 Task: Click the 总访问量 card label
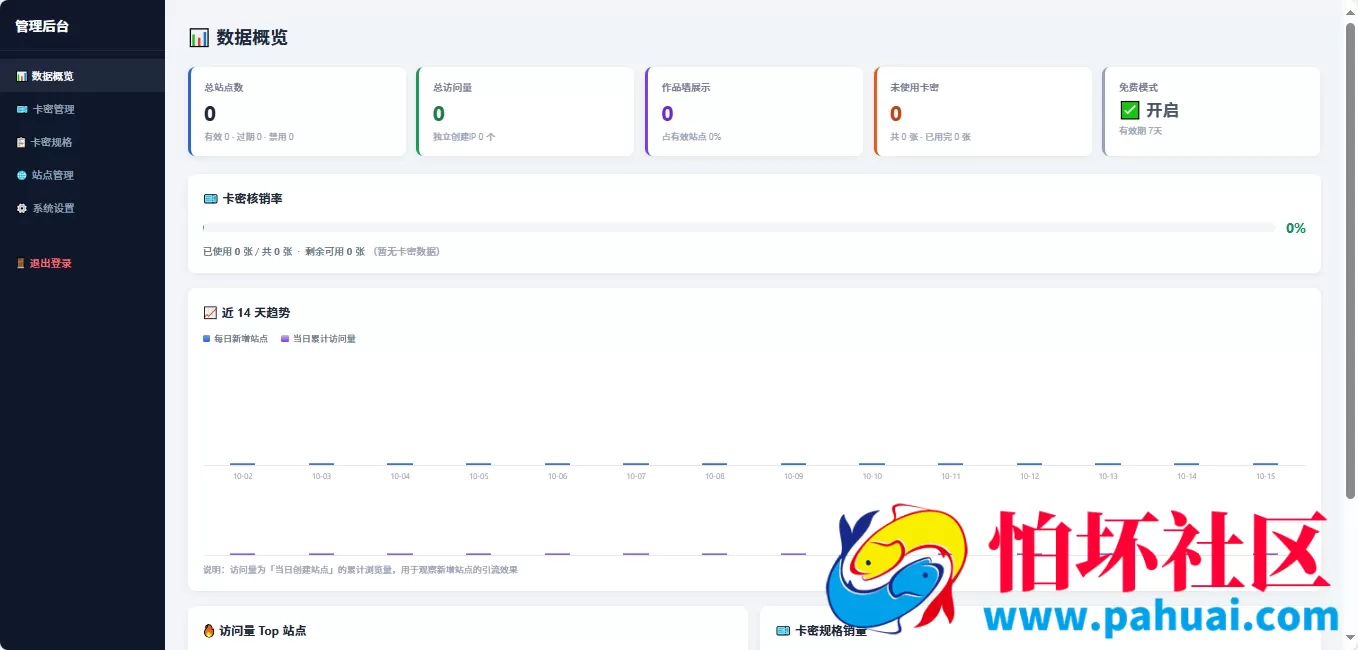453,88
